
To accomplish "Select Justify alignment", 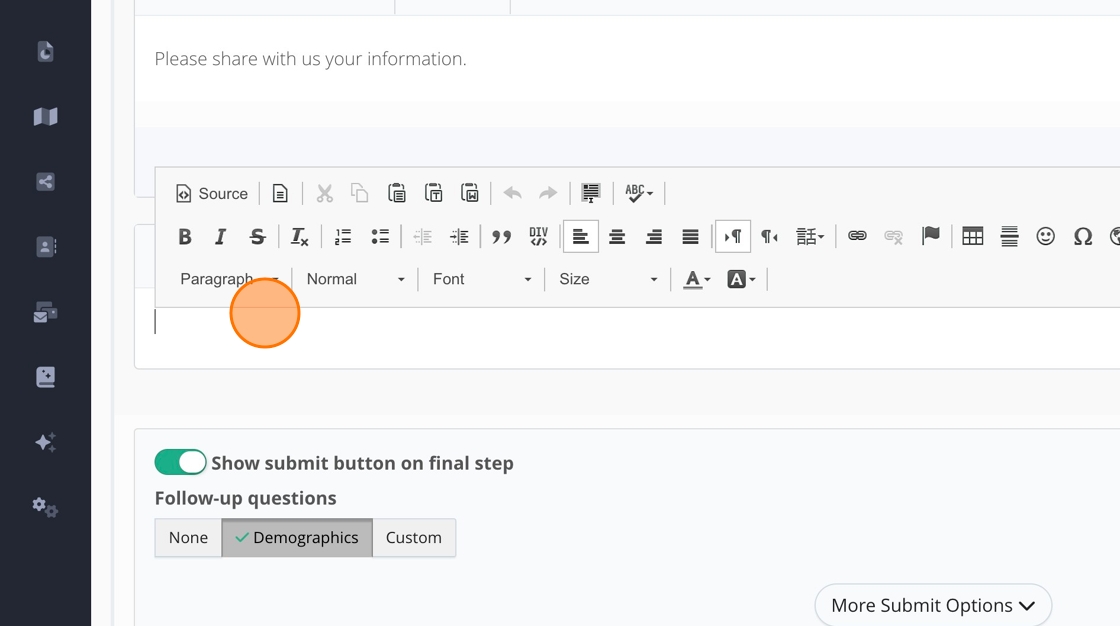I will (690, 237).
